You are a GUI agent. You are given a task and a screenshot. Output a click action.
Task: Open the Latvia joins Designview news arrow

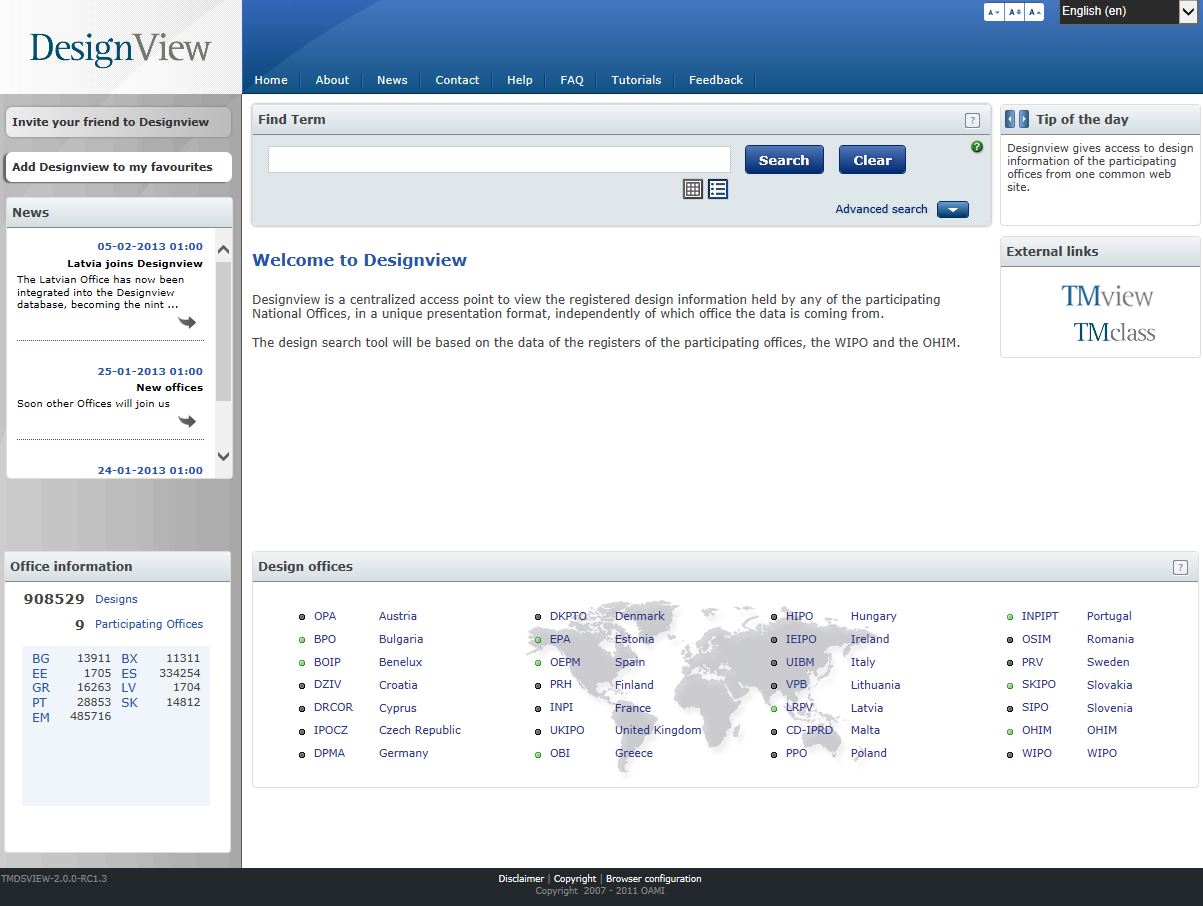pyautogui.click(x=187, y=322)
